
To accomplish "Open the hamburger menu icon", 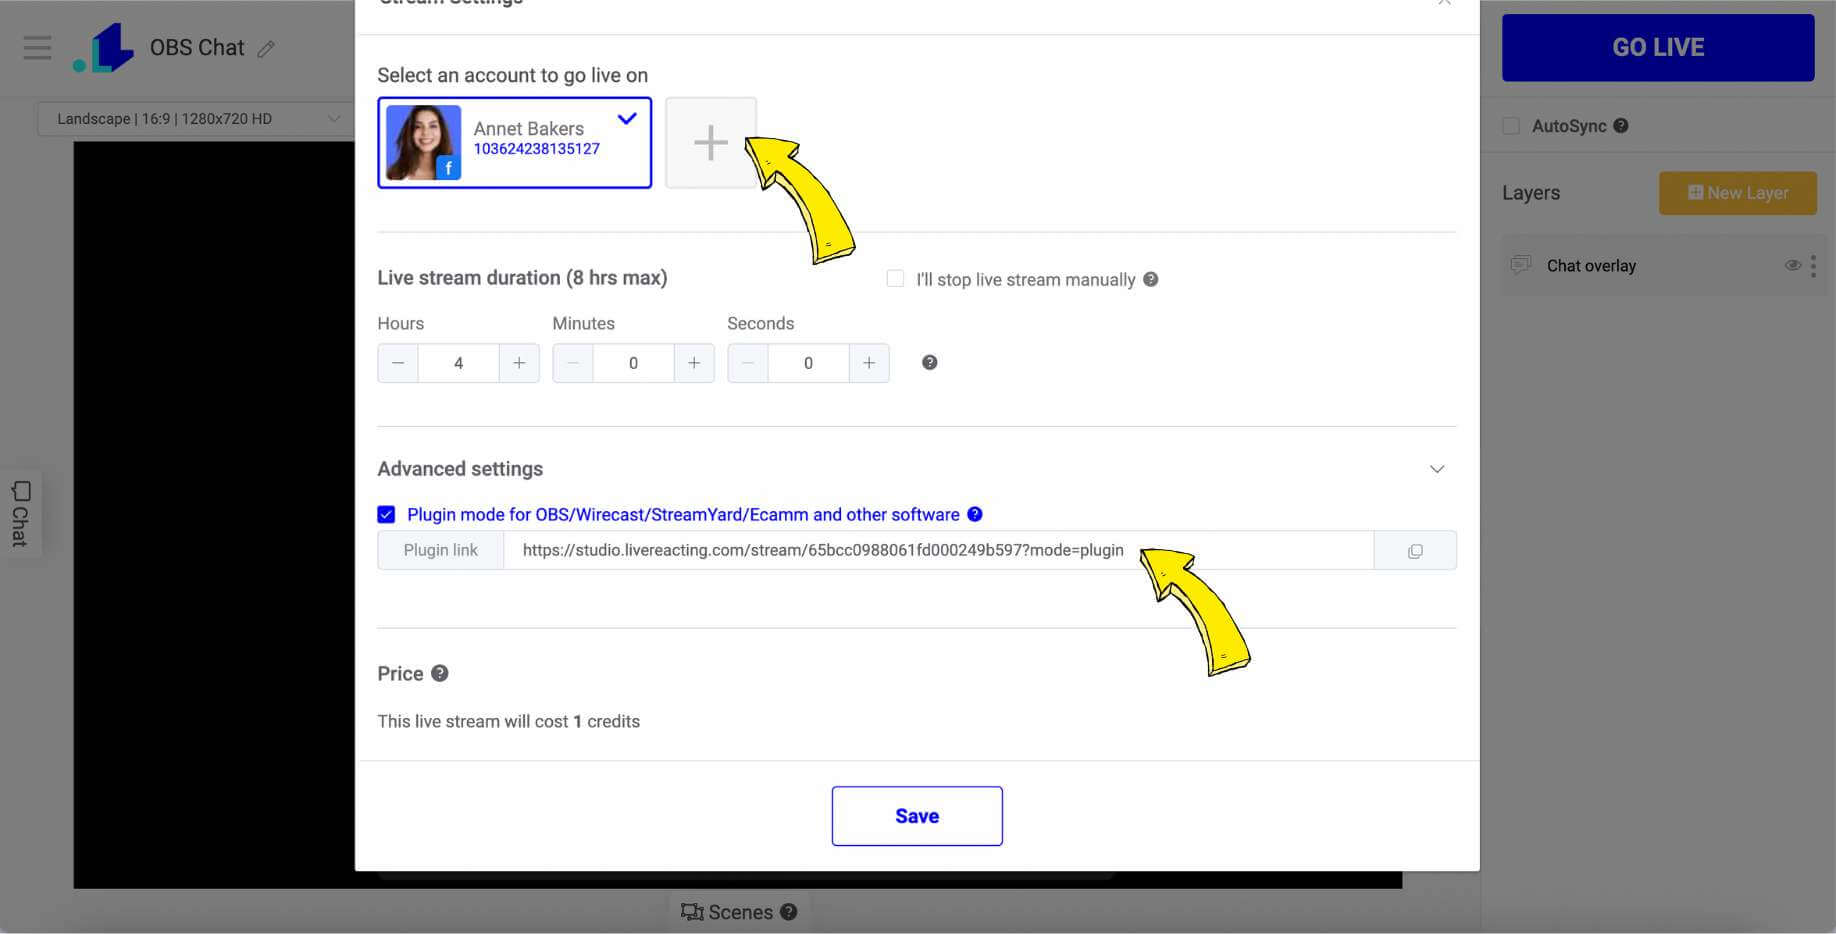I will pos(37,48).
